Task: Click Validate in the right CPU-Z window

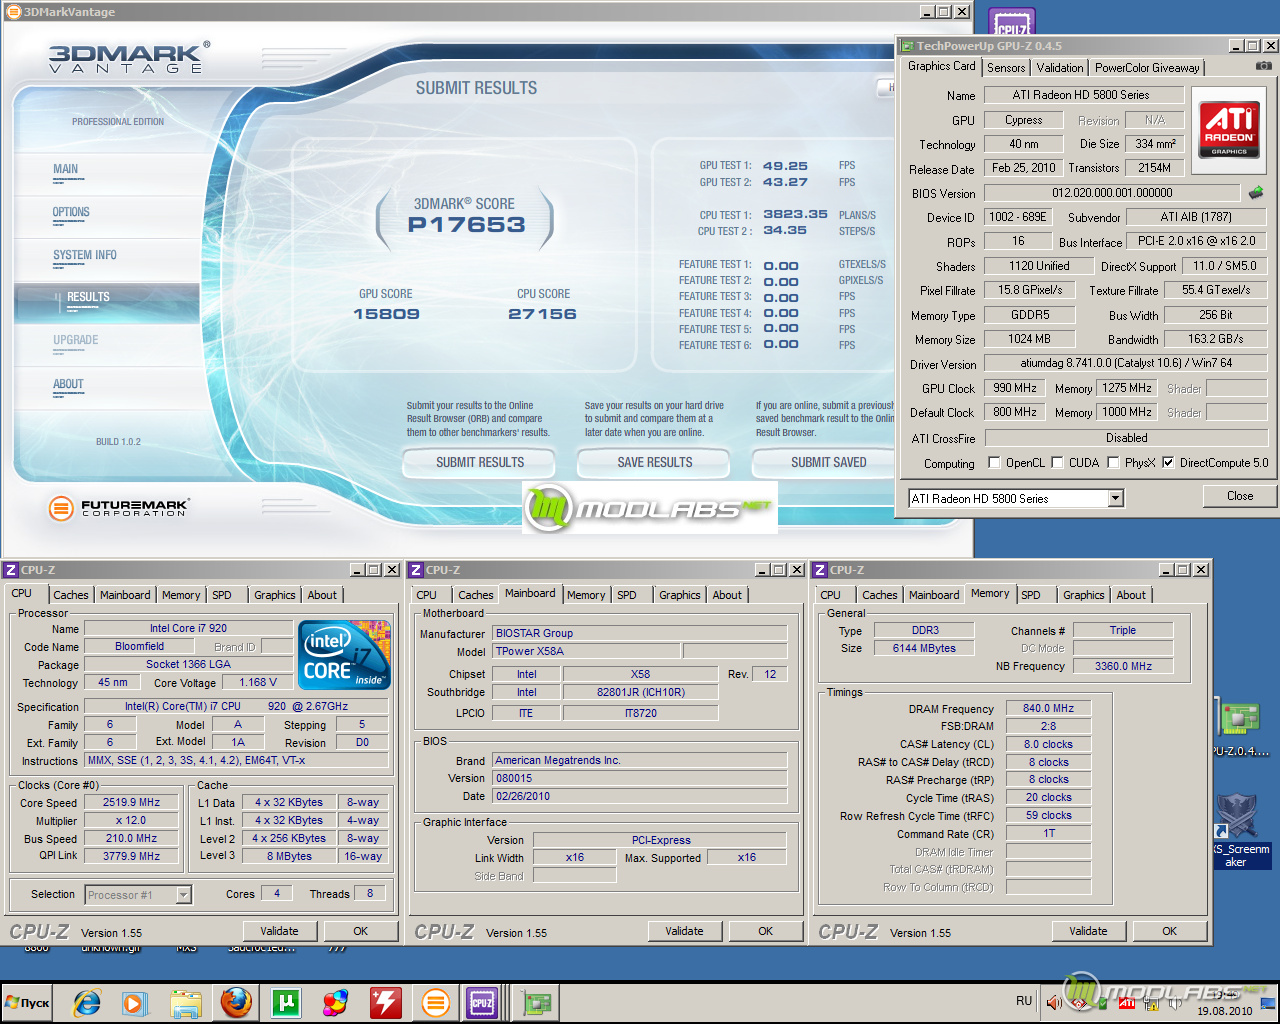Action: (x=1088, y=931)
